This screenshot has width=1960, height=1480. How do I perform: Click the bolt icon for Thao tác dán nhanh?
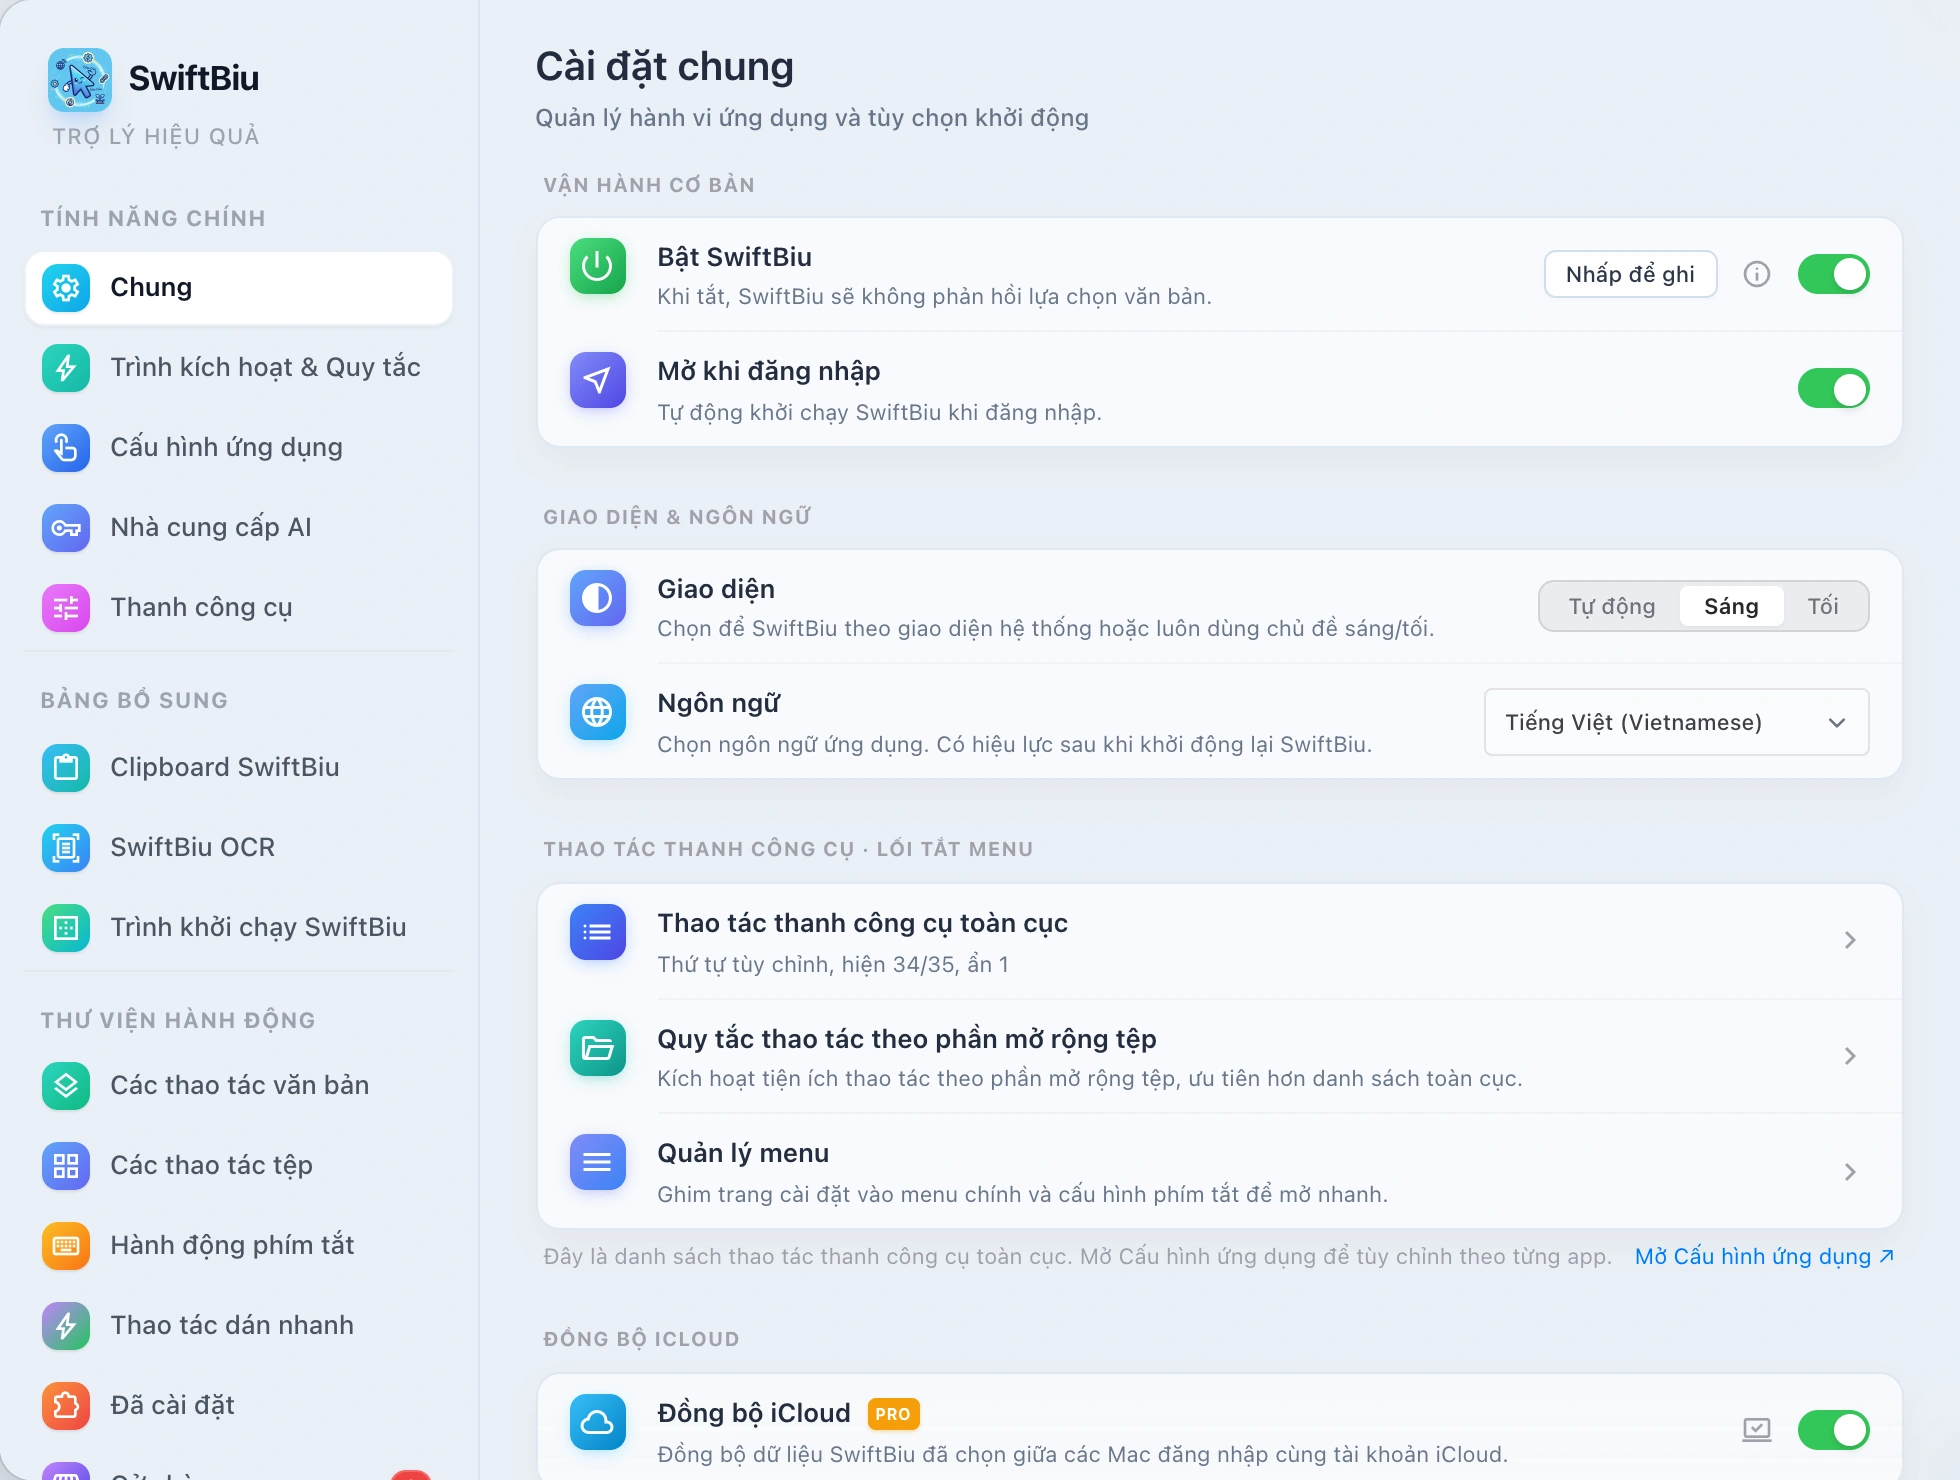click(66, 1326)
